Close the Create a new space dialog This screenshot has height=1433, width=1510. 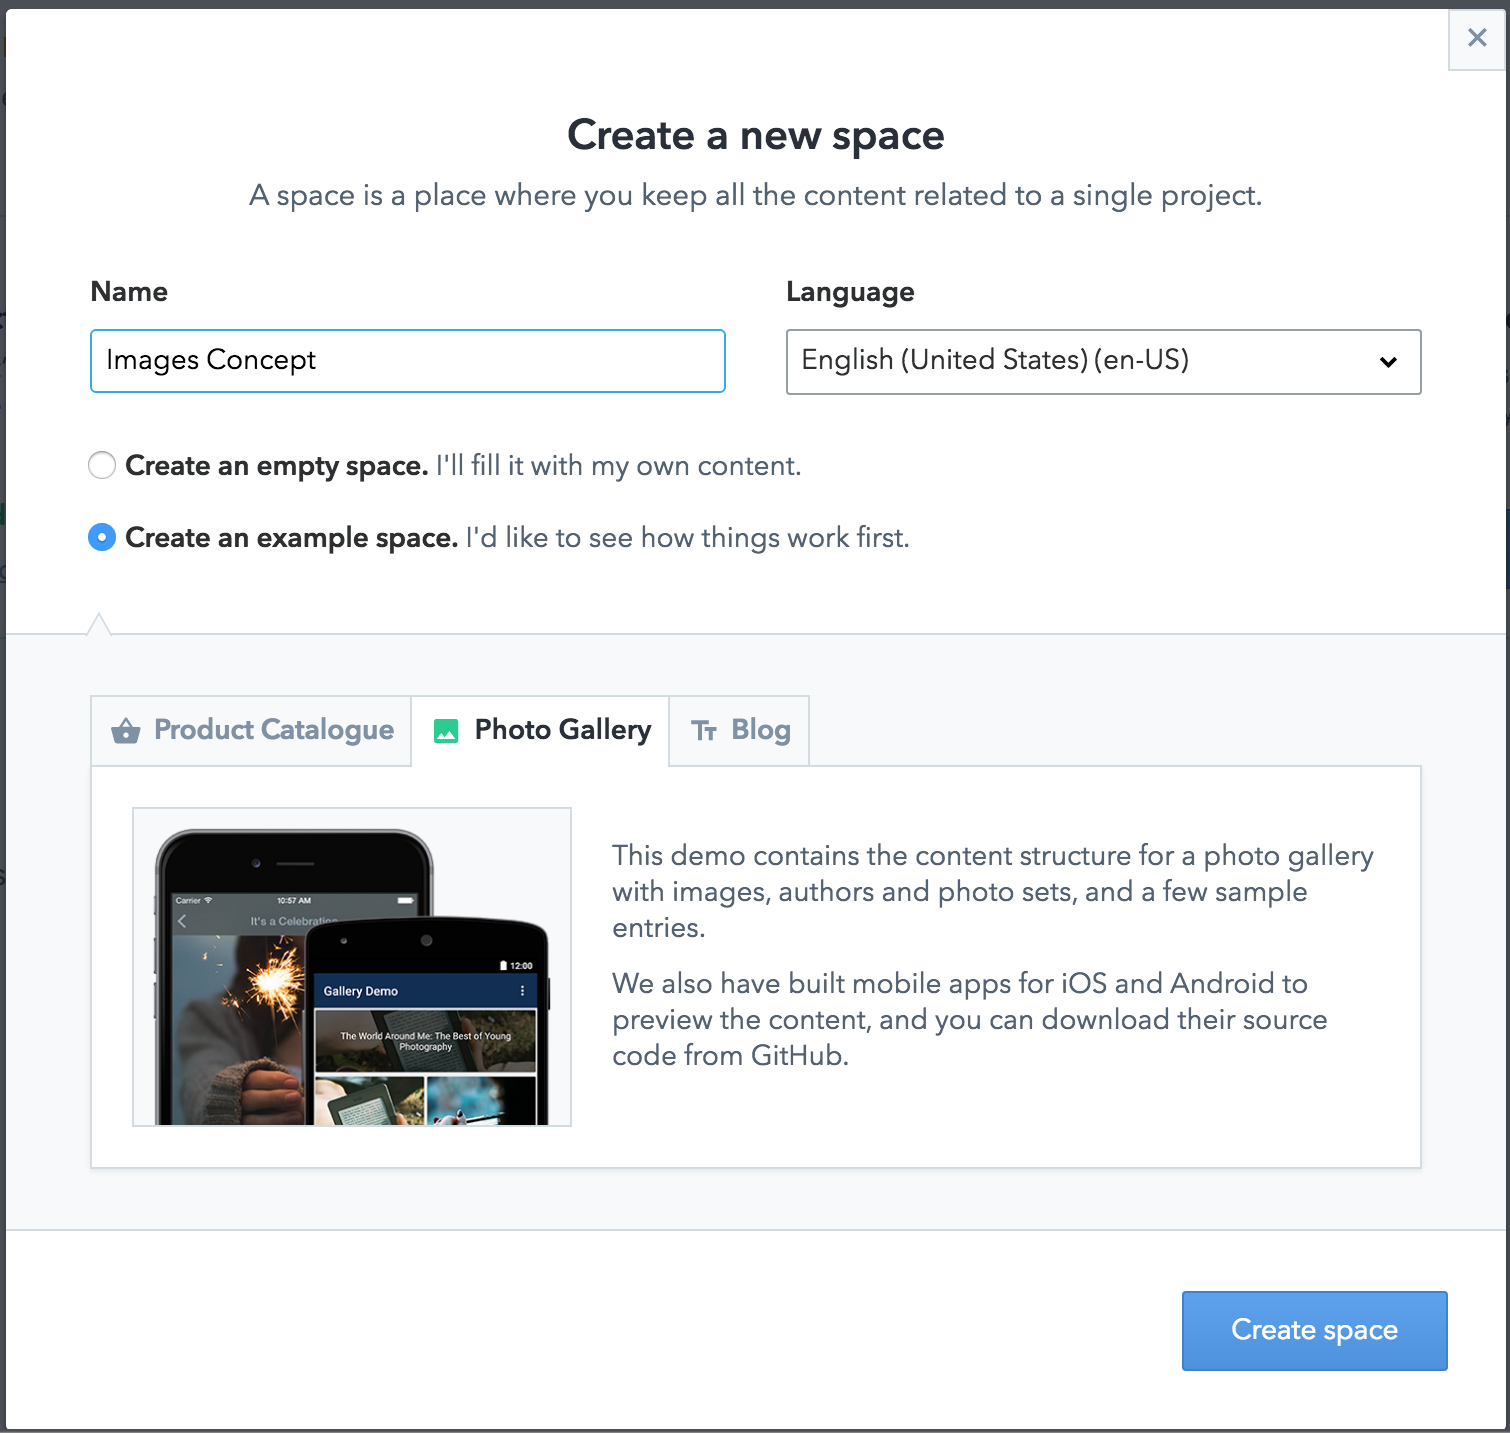click(x=1477, y=38)
